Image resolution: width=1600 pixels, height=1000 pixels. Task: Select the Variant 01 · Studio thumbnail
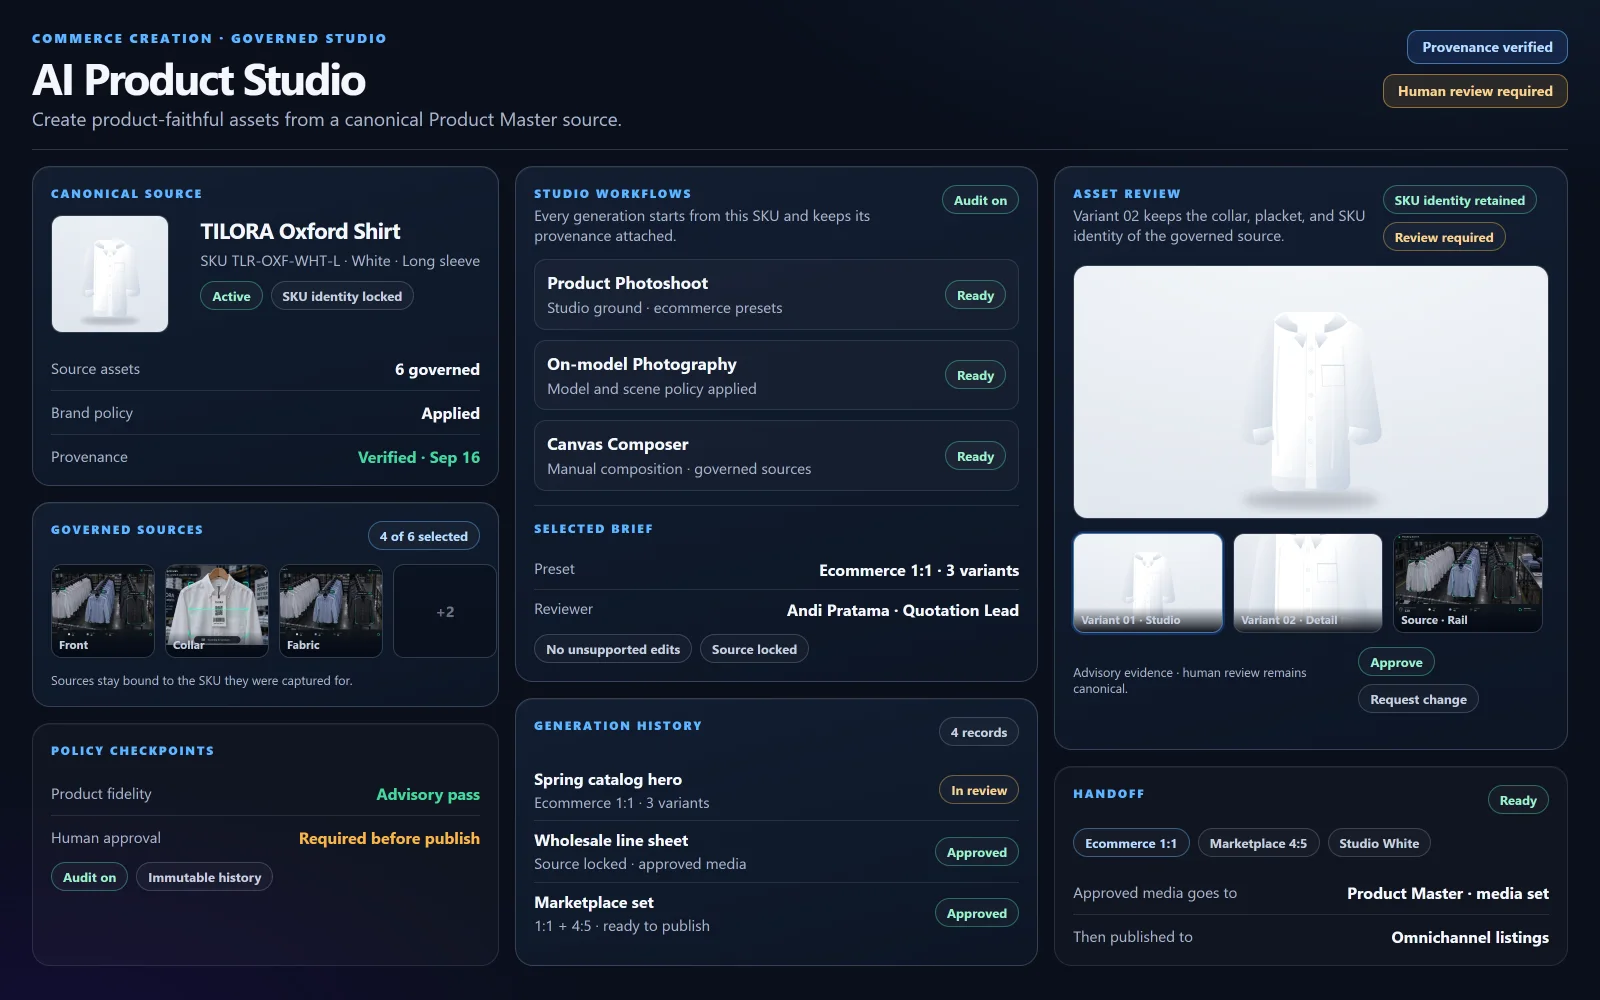(x=1148, y=583)
